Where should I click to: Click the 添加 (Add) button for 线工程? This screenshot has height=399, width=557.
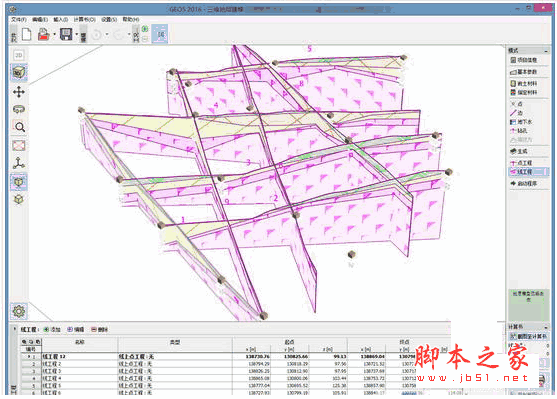pos(52,329)
